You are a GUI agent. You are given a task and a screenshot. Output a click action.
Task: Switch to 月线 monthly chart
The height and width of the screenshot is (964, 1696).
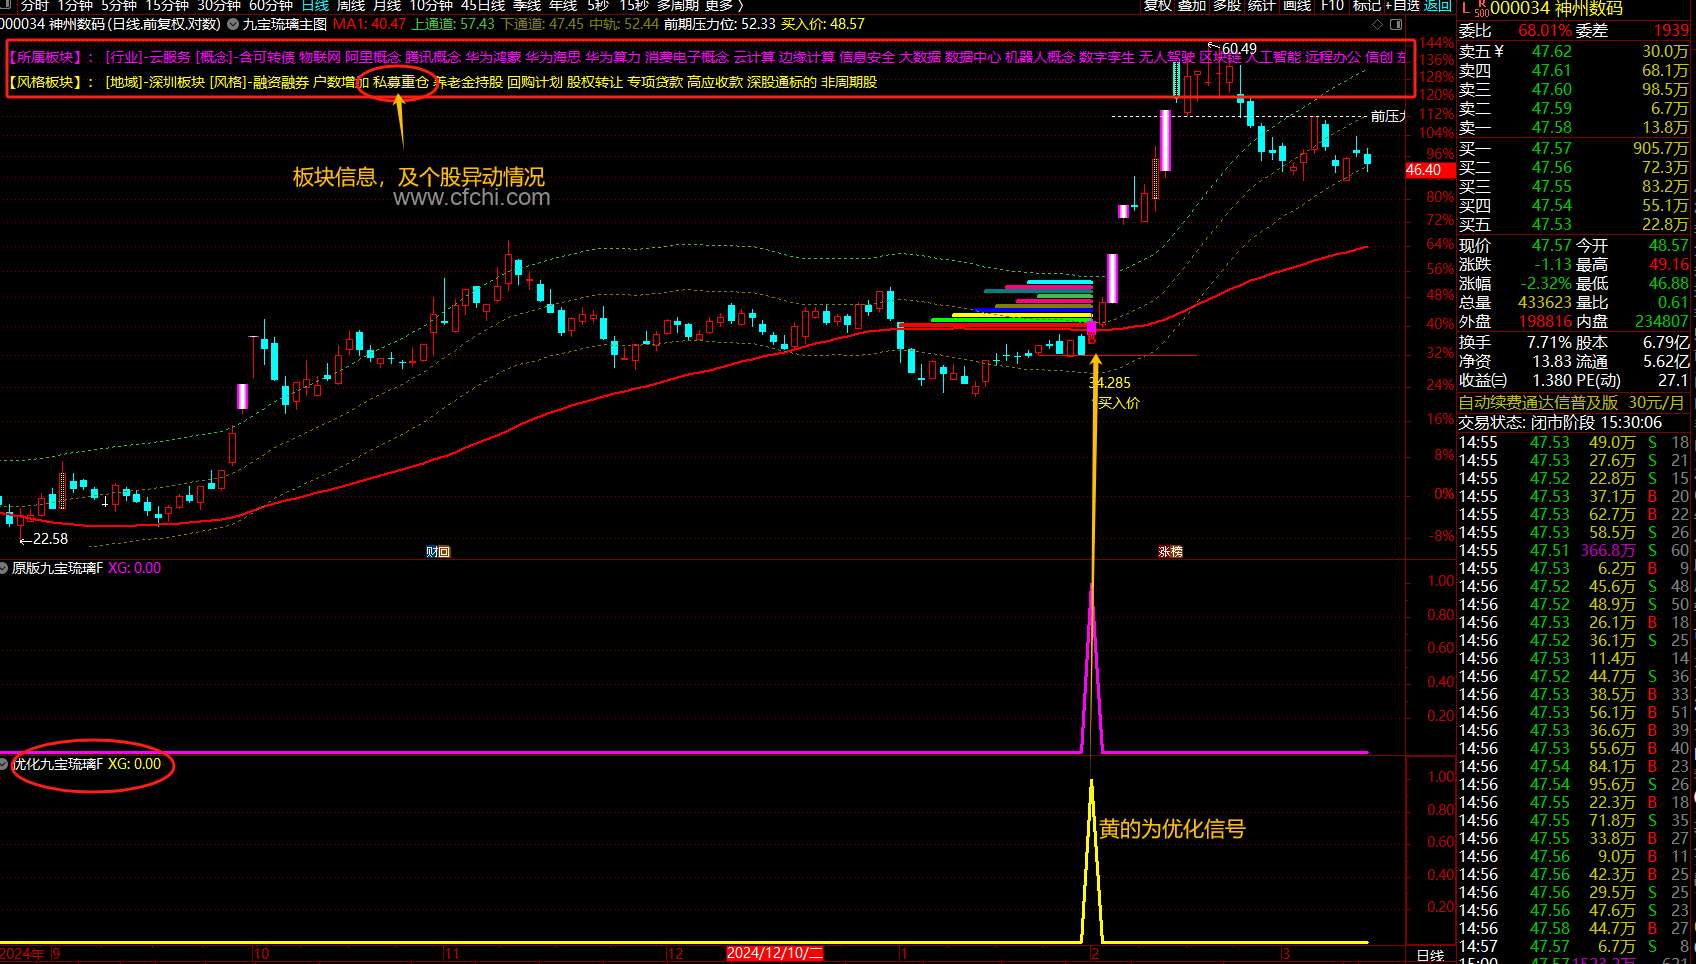point(387,5)
